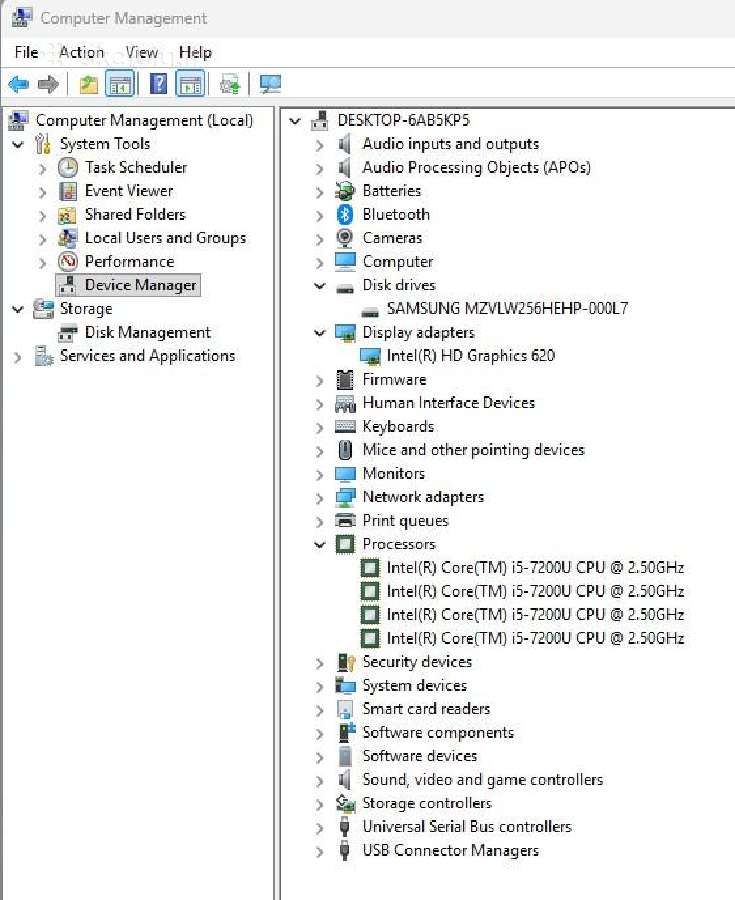Viewport: 735px width, 900px height.
Task: Open the File menu
Action: (x=26, y=52)
